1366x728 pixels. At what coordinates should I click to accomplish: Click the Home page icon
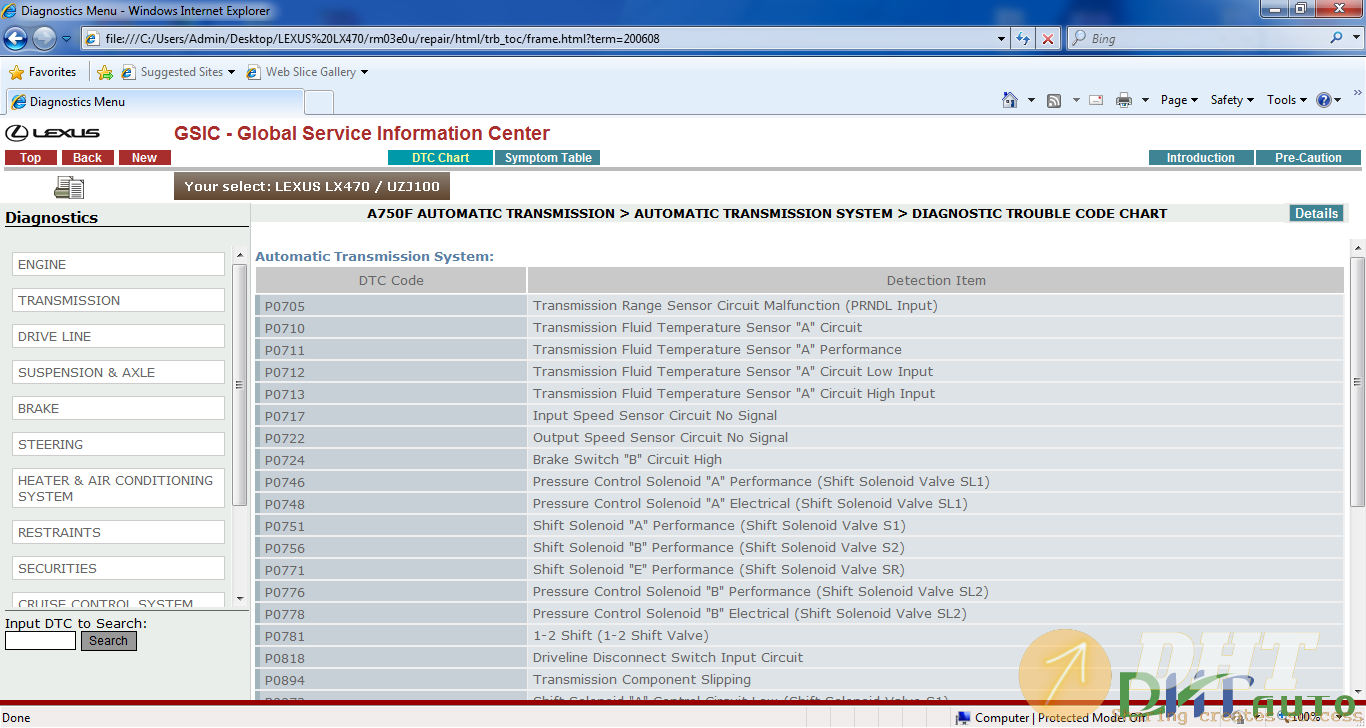point(1010,100)
